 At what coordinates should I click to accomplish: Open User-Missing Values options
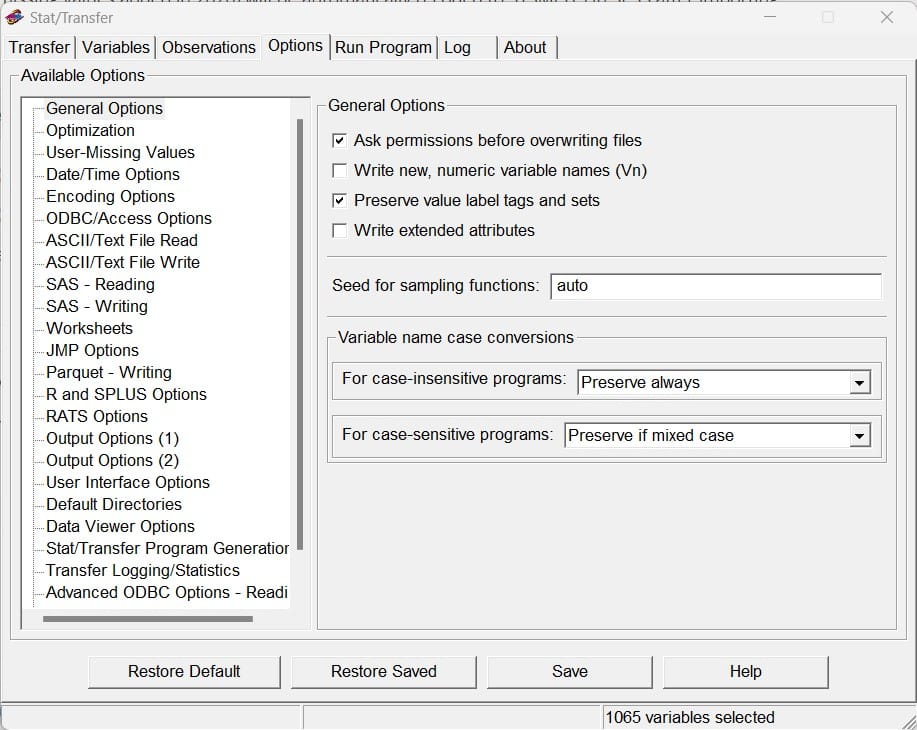[120, 153]
